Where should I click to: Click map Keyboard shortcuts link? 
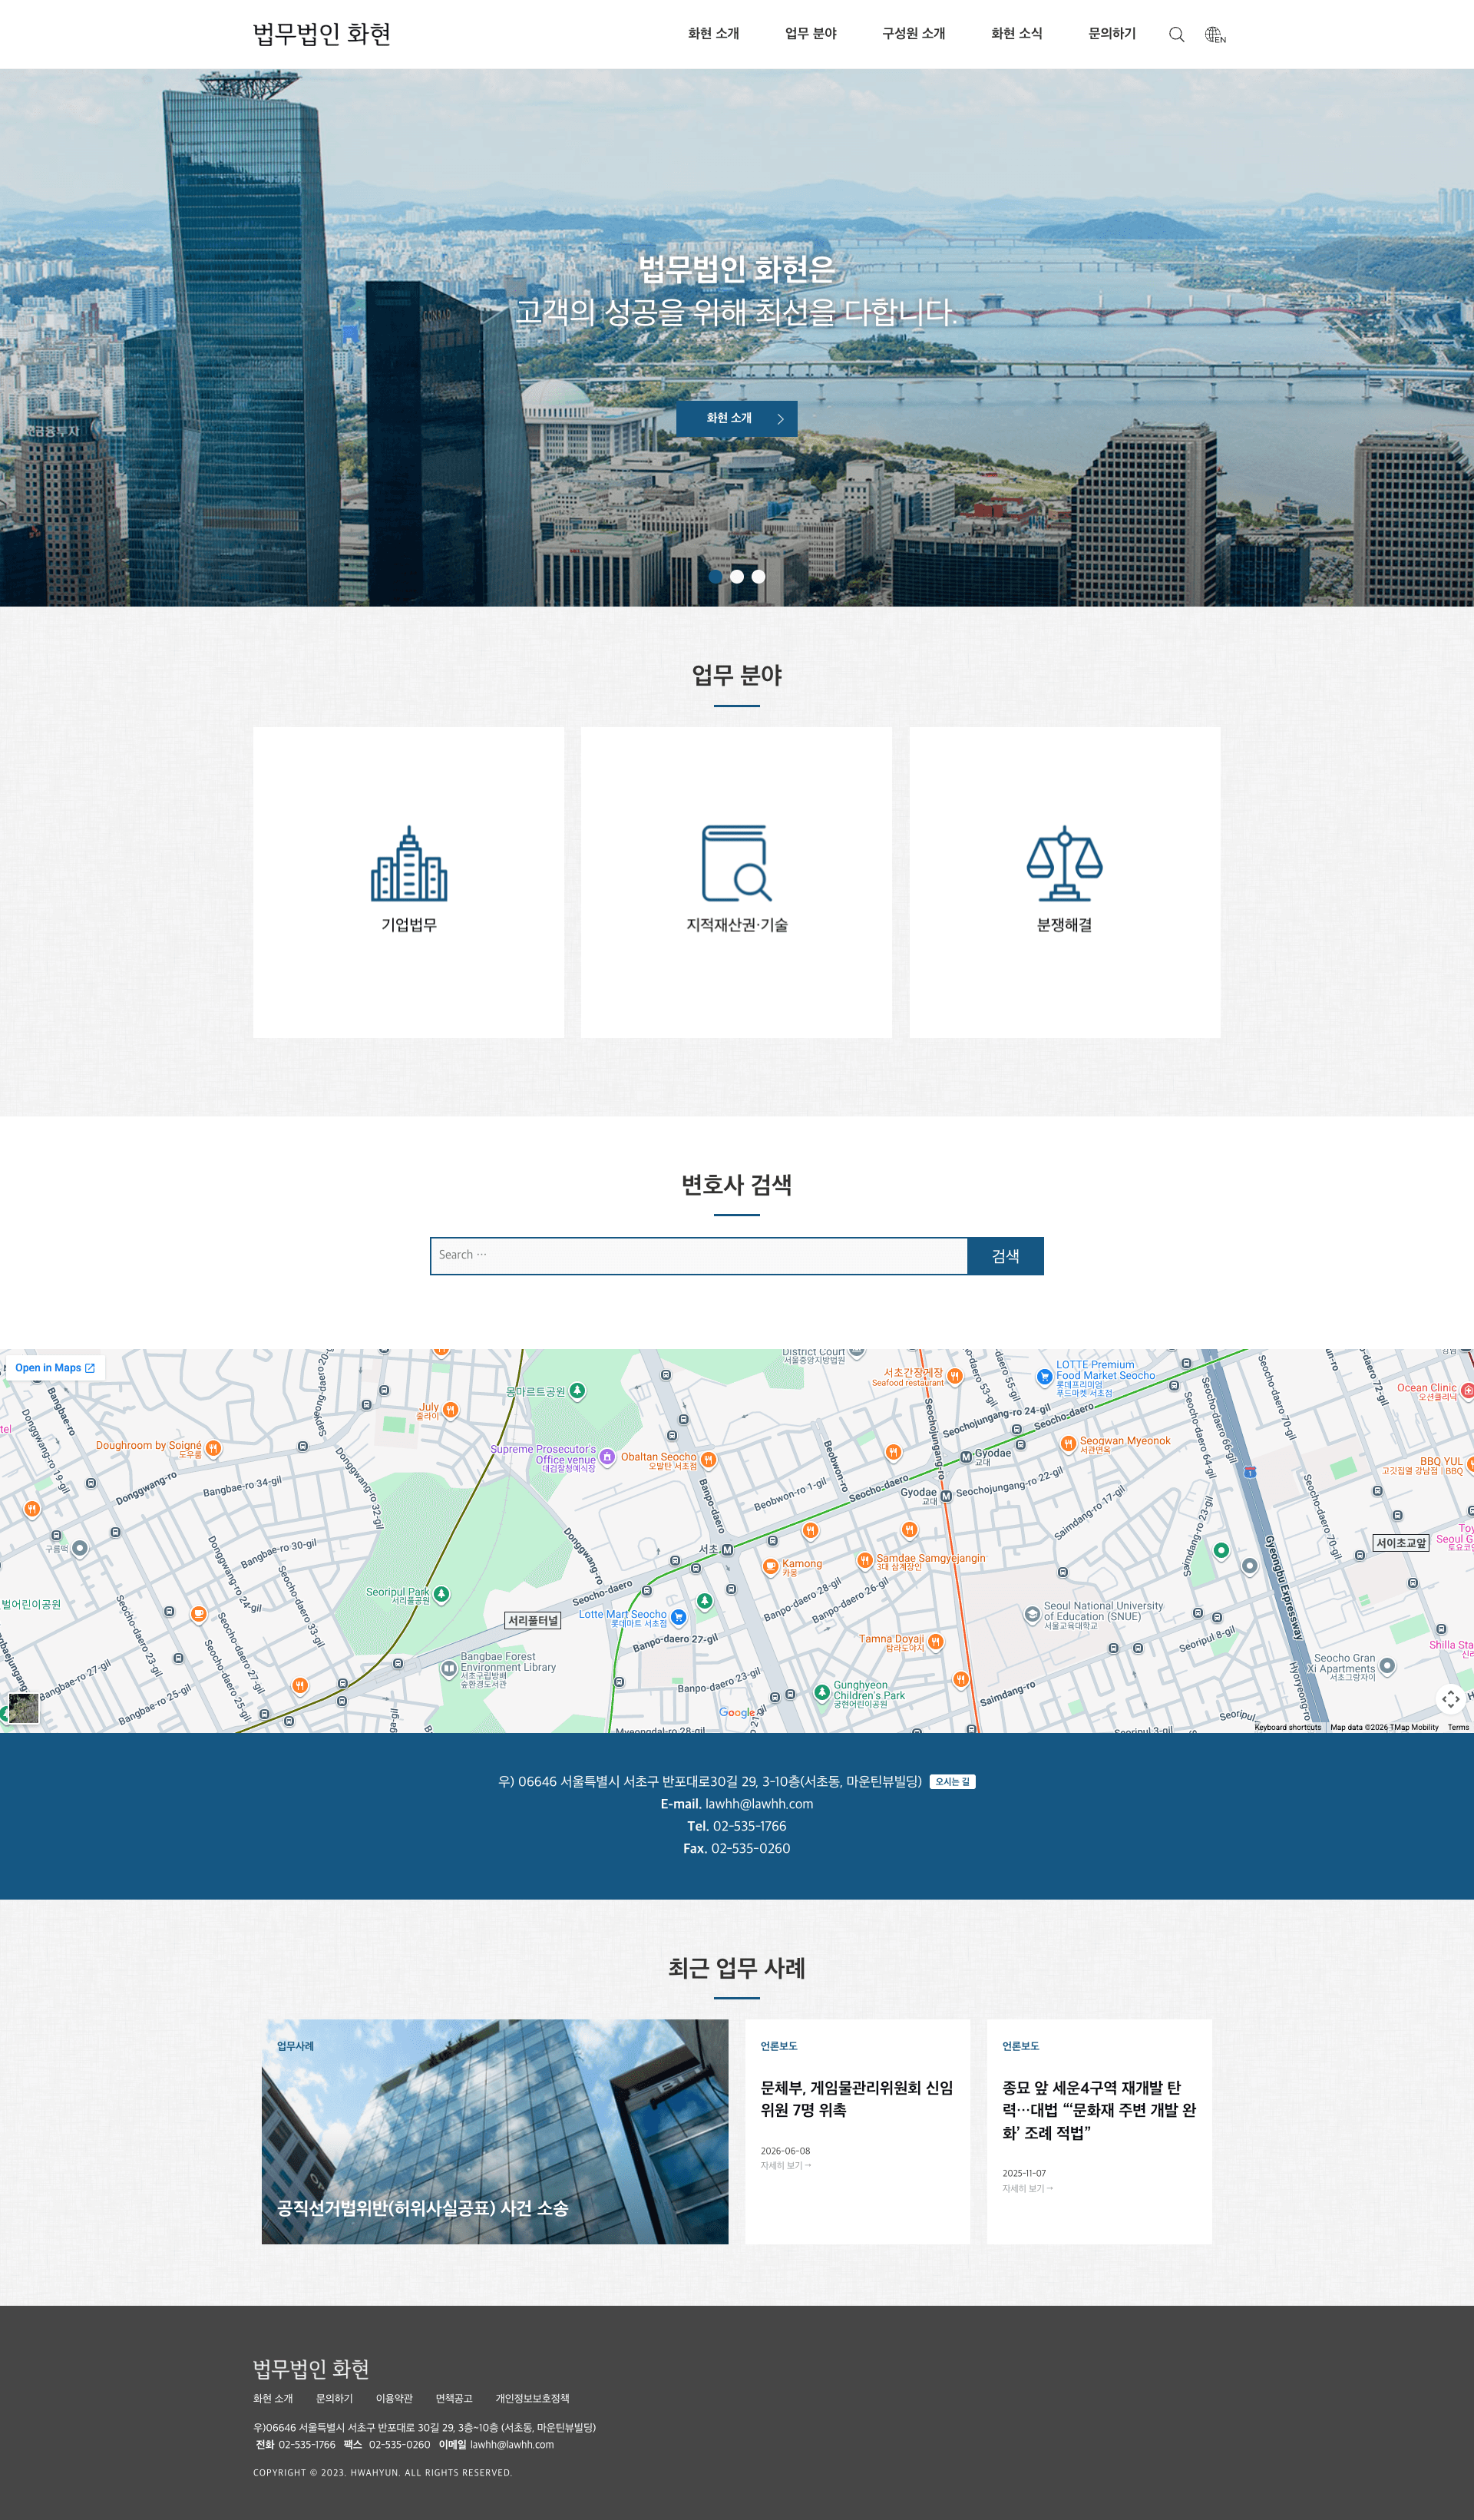(x=1287, y=1727)
